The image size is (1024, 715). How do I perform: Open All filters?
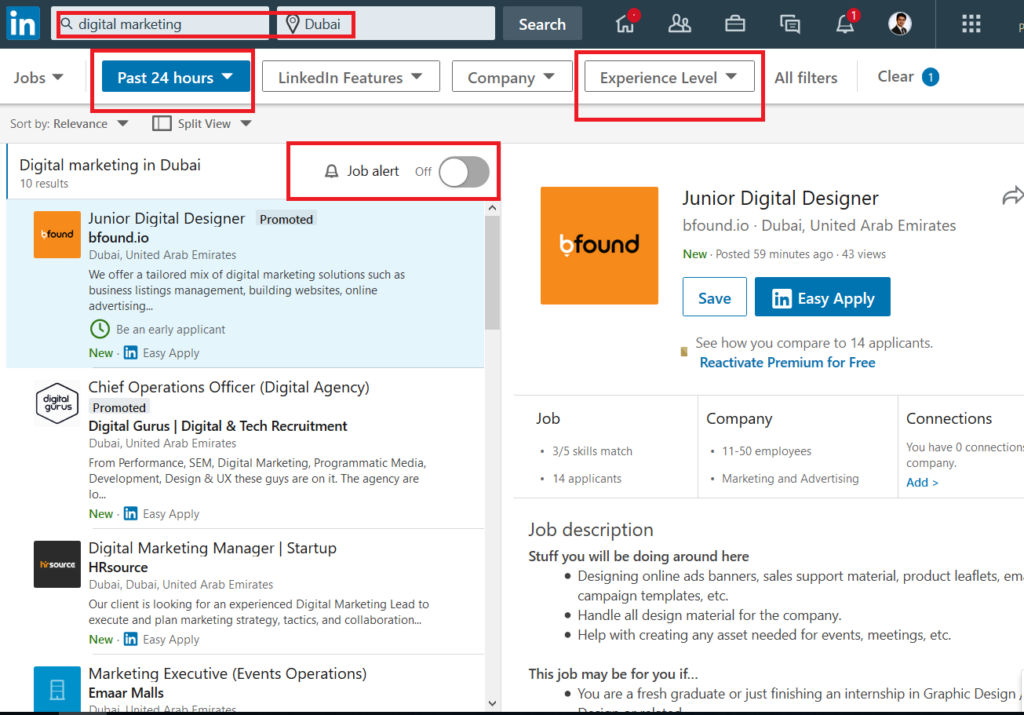pos(805,78)
